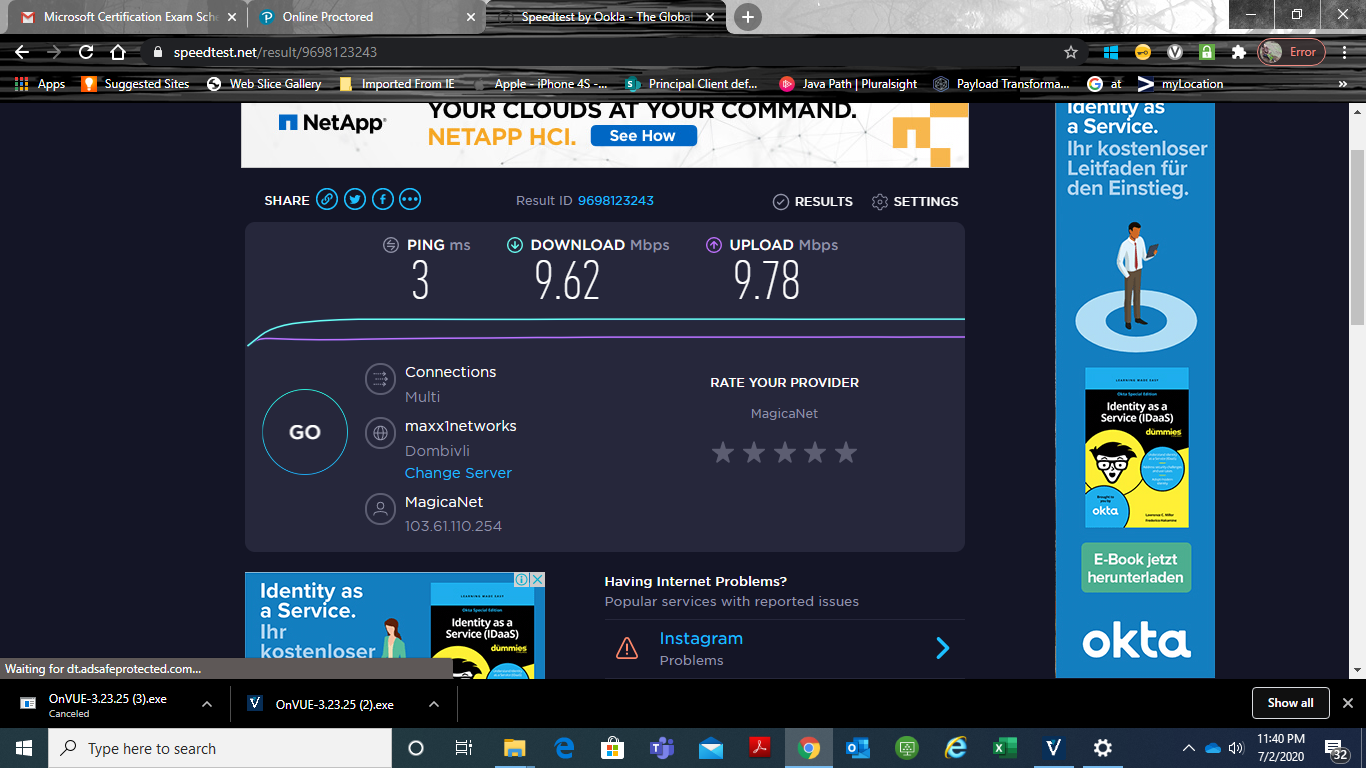Open volume control in tray
The width and height of the screenshot is (1366, 768).
click(1236, 748)
